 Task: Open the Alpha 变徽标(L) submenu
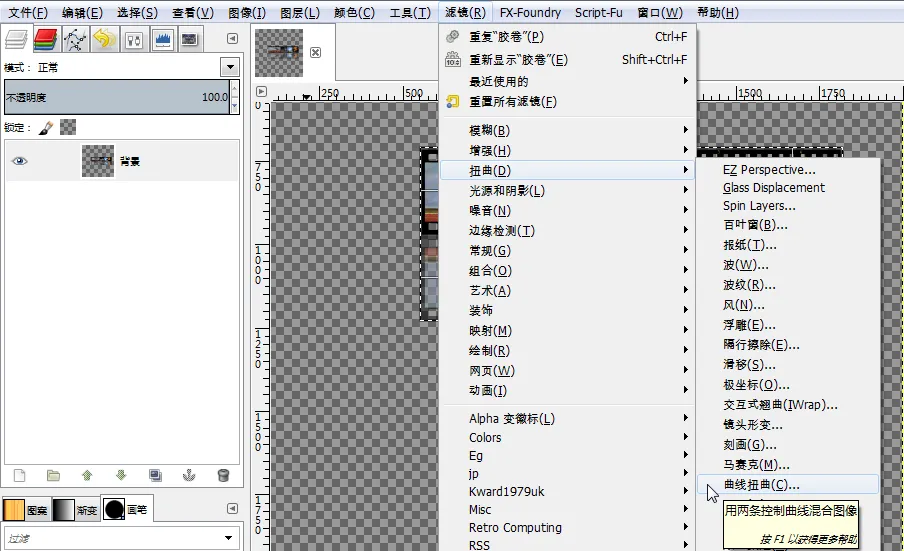point(567,418)
